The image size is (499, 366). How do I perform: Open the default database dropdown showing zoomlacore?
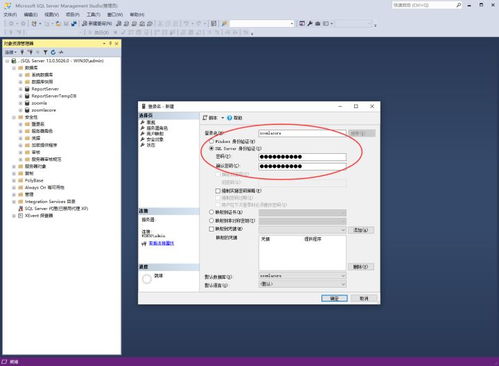click(x=302, y=276)
